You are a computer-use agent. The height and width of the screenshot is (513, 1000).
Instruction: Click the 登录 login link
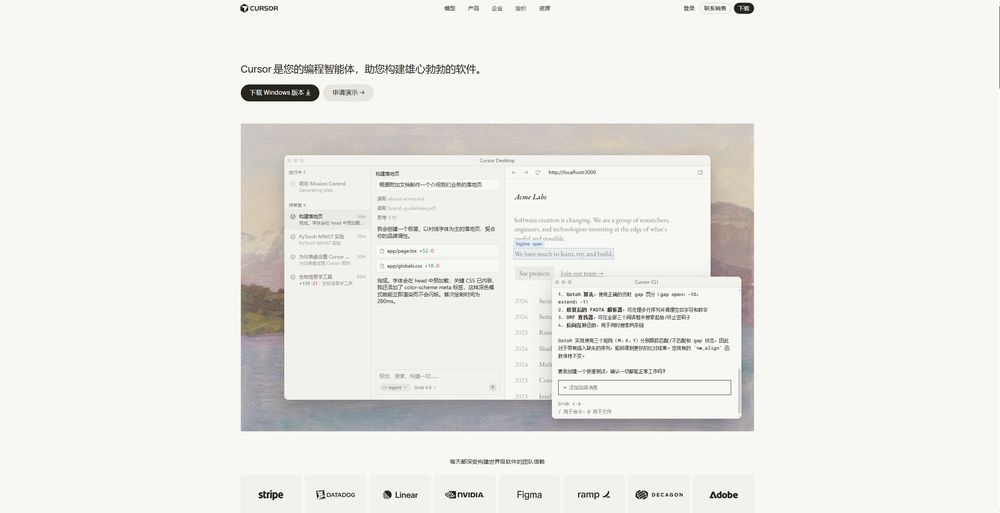(x=689, y=8)
